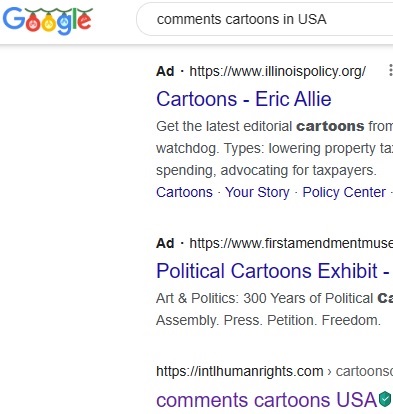This screenshot has width=393, height=414.
Task: Click the Eric Allie ad description text
Action: click(274, 148)
